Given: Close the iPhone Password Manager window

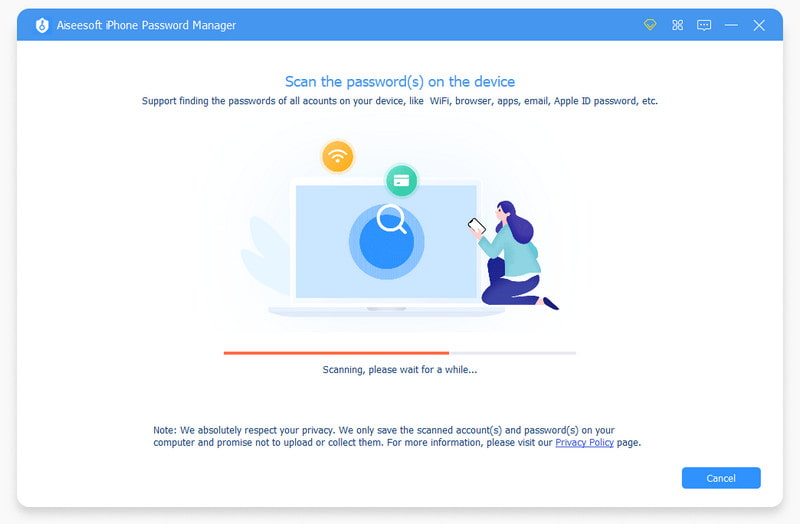Looking at the screenshot, I should click(759, 25).
